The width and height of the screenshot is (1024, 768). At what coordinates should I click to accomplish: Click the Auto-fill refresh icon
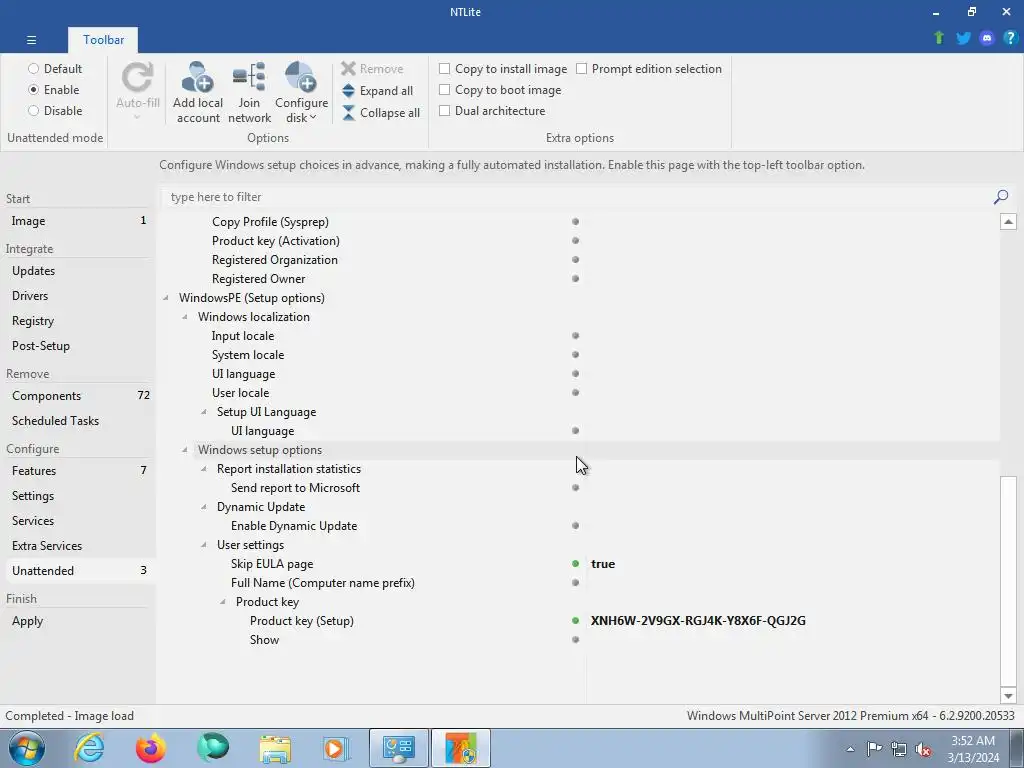pos(138,77)
